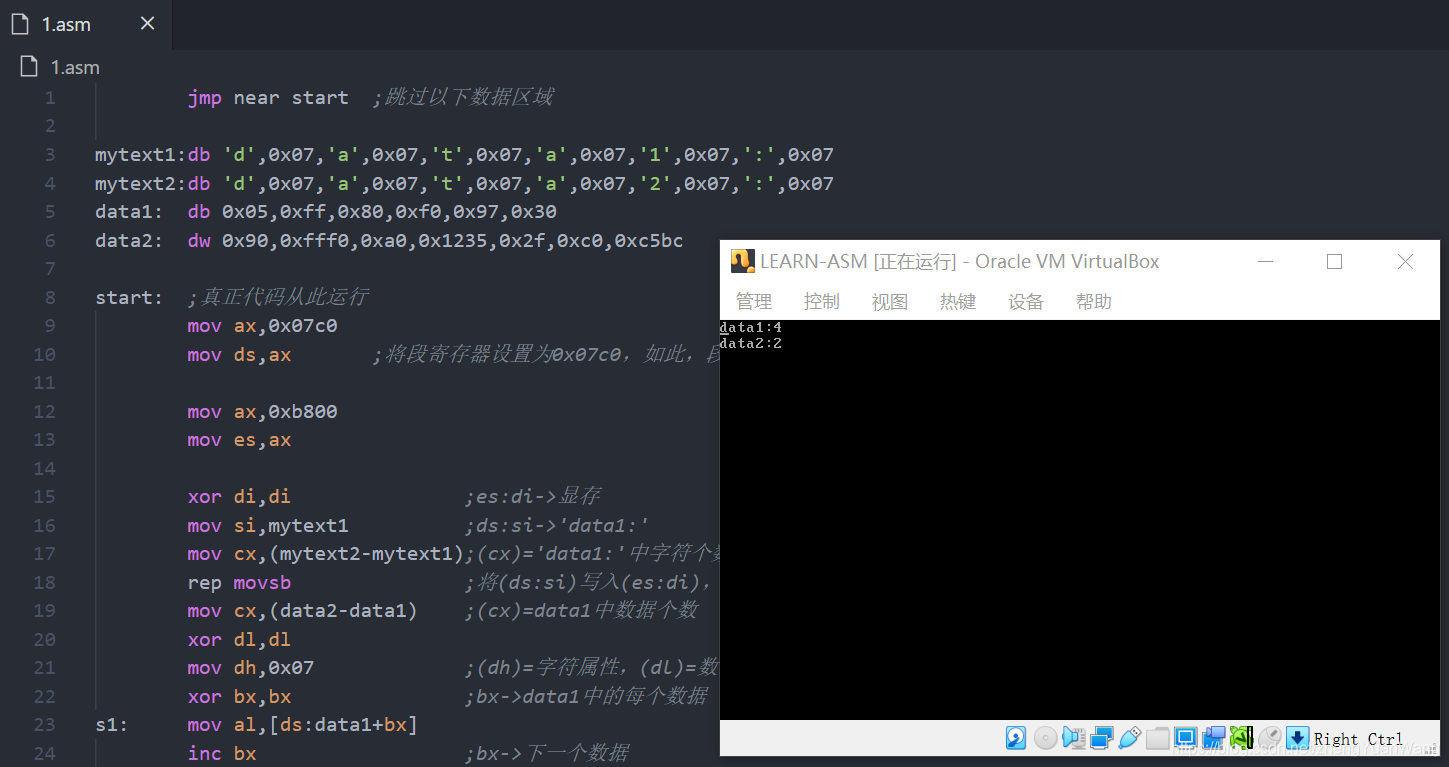Click the display settings icon in VirtualBox status bar
The width and height of the screenshot is (1449, 767).
pos(1186,738)
